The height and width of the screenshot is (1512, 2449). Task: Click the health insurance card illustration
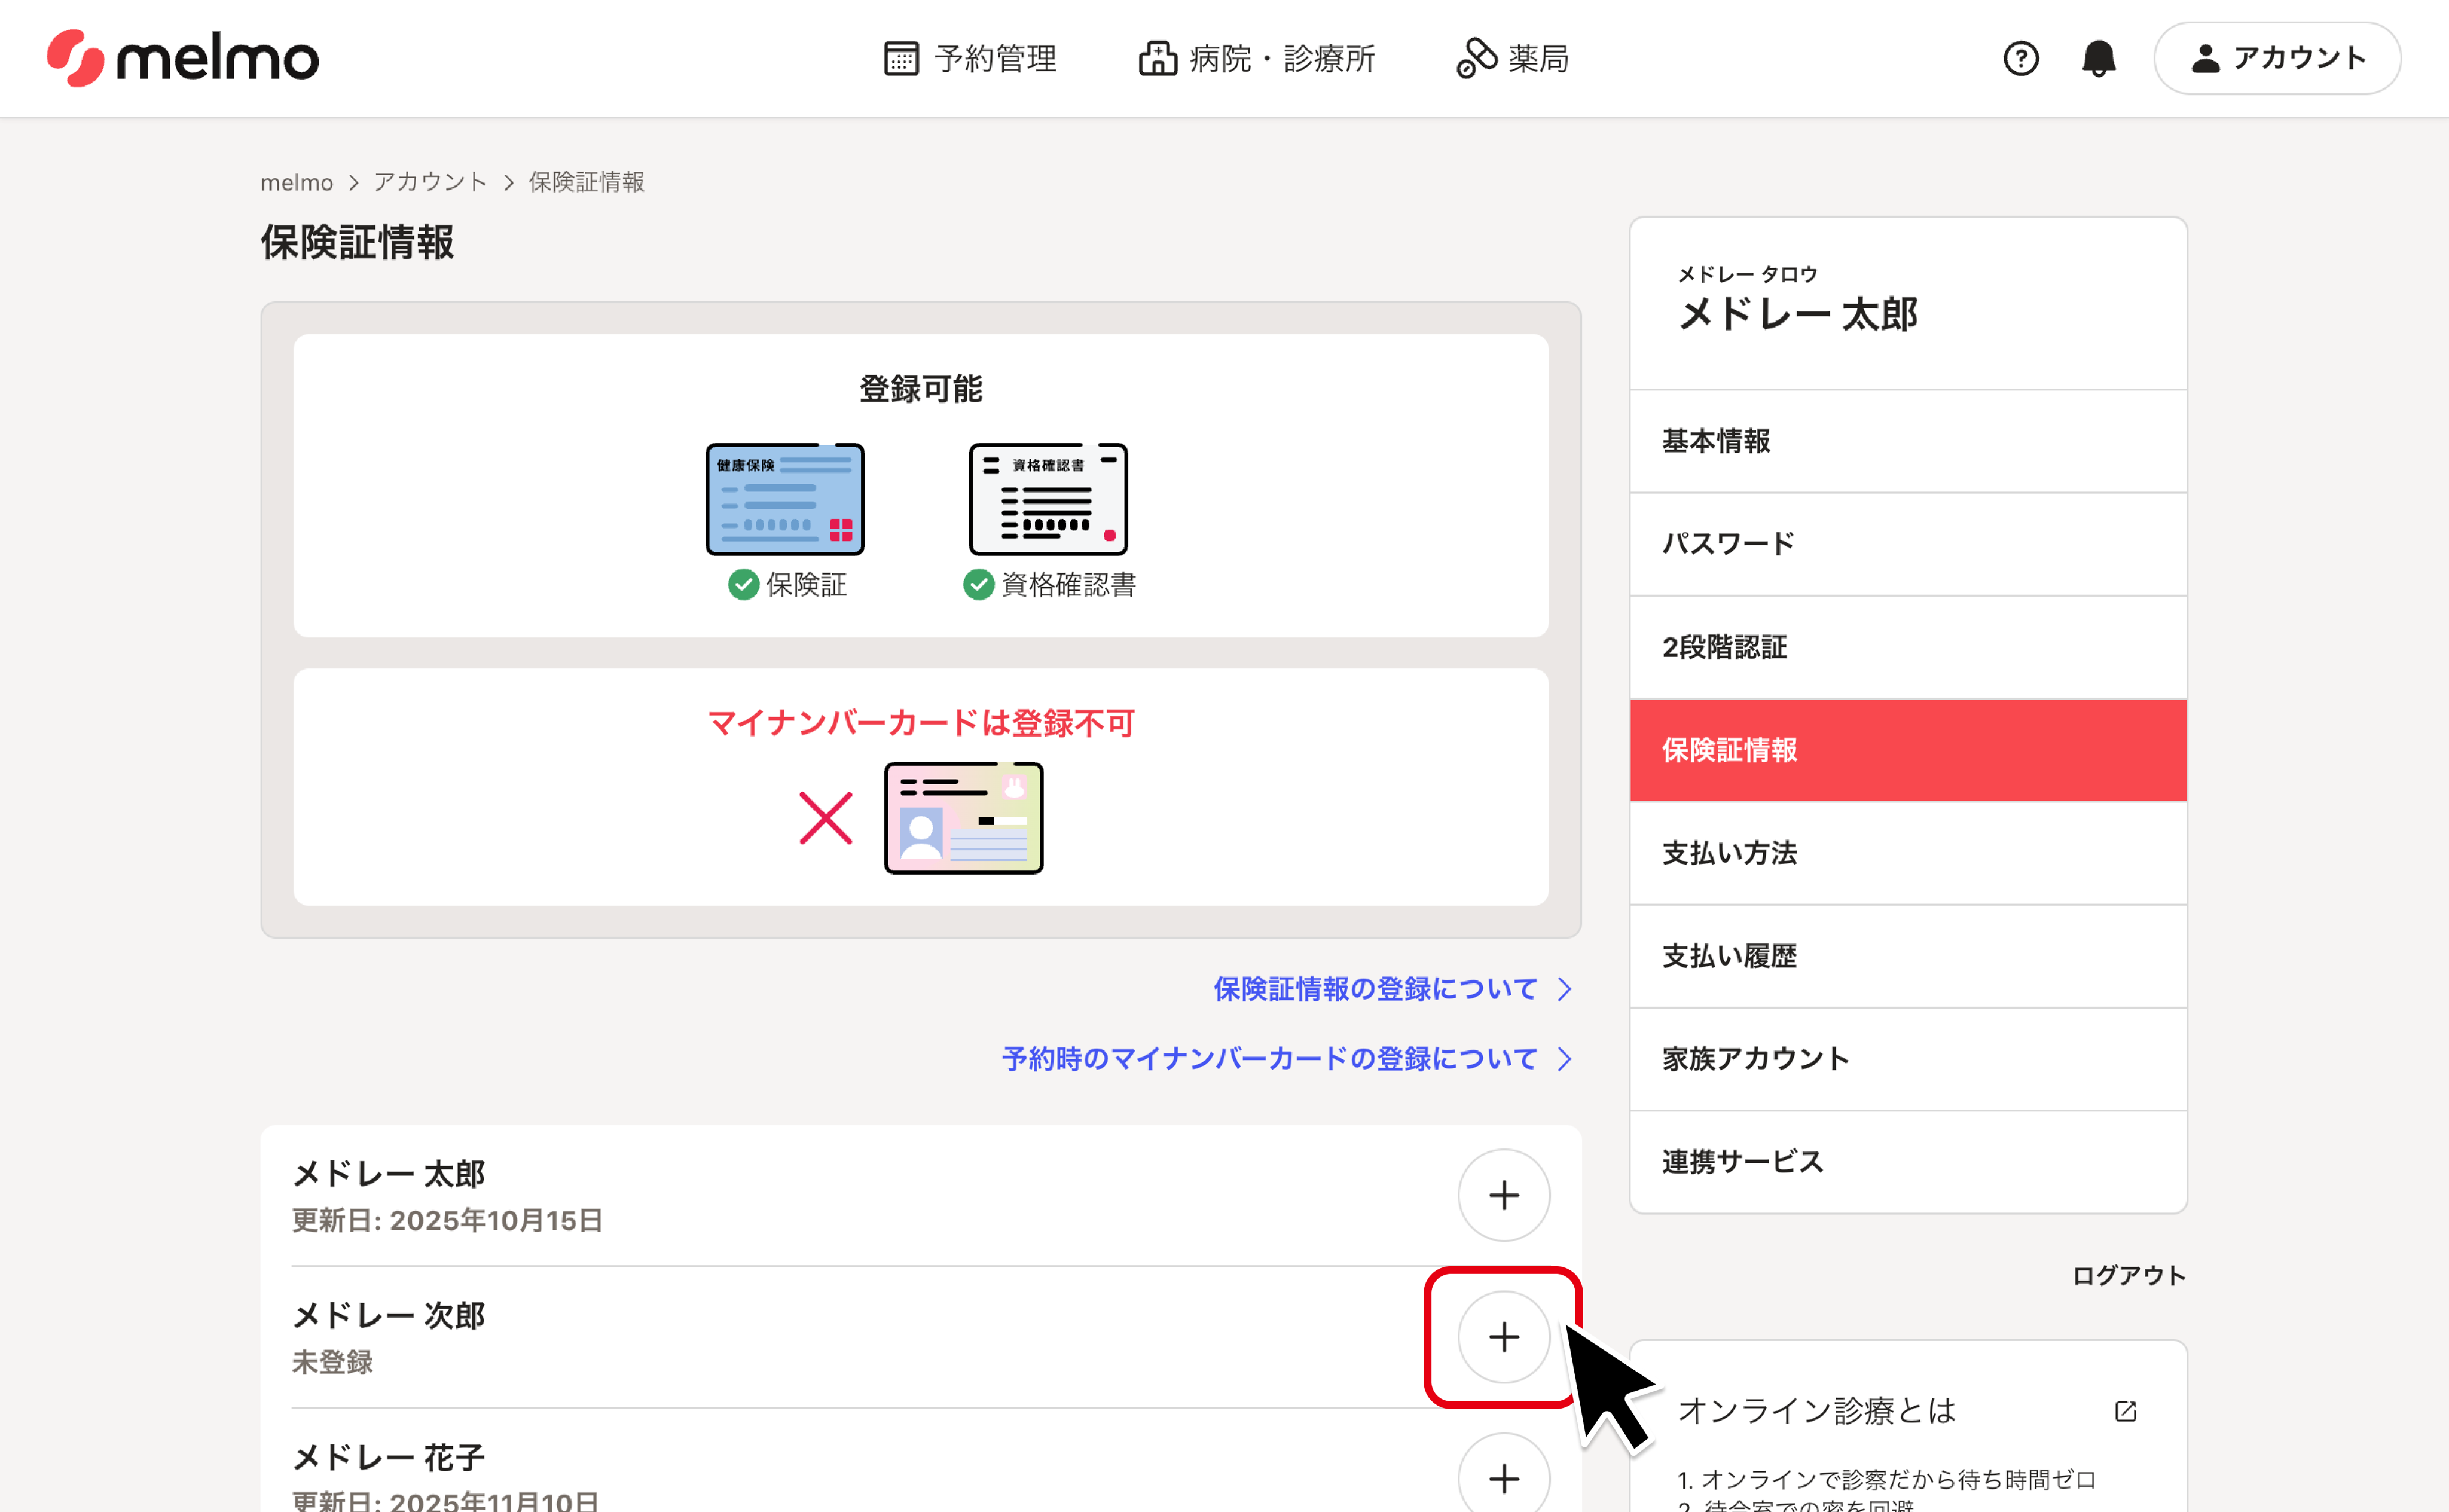[x=784, y=499]
